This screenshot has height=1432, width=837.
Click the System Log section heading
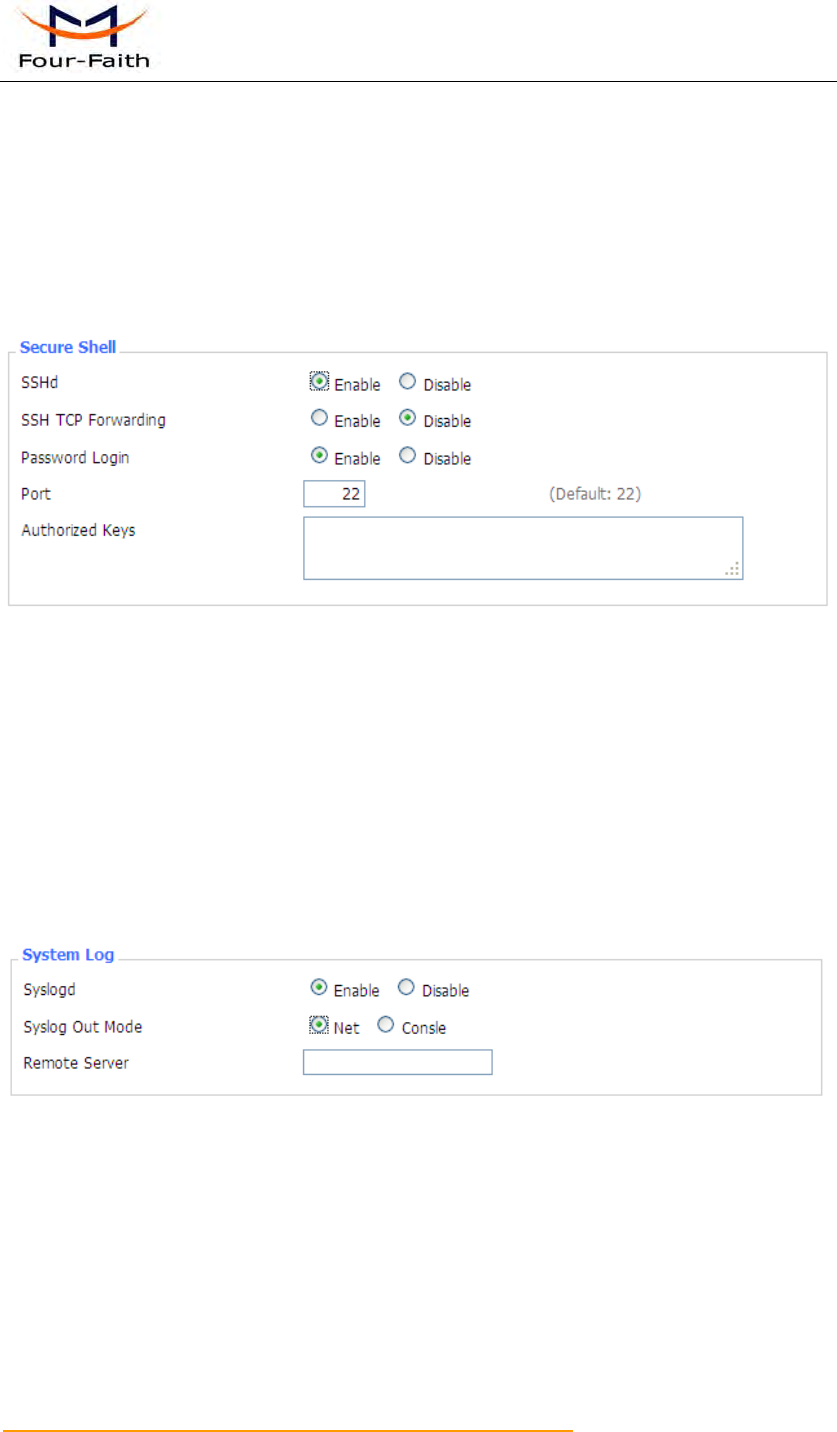(x=68, y=955)
